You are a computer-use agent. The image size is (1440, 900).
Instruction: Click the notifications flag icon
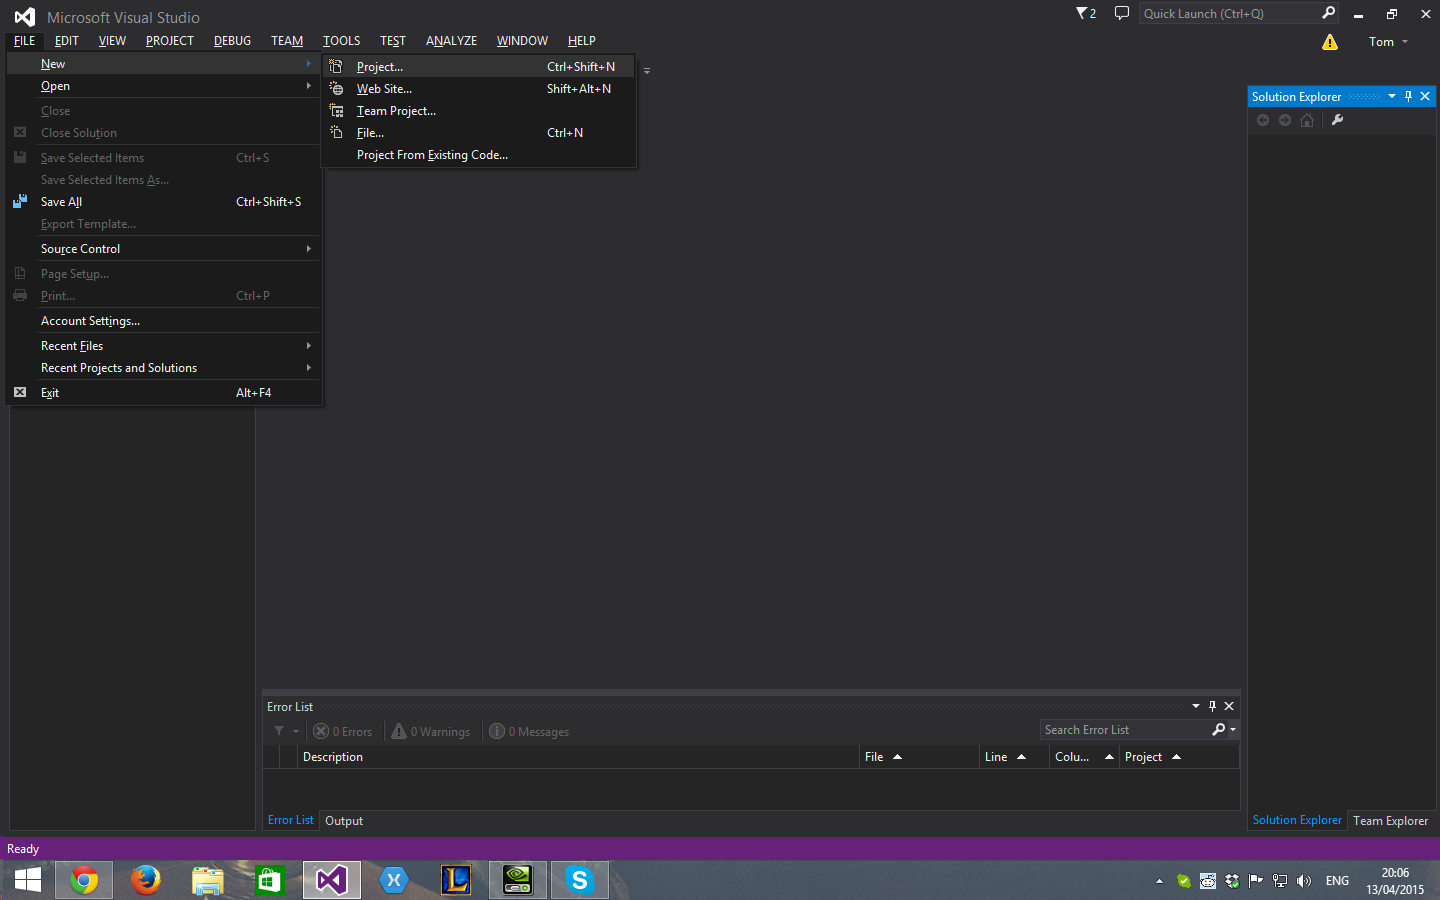pyautogui.click(x=1086, y=13)
